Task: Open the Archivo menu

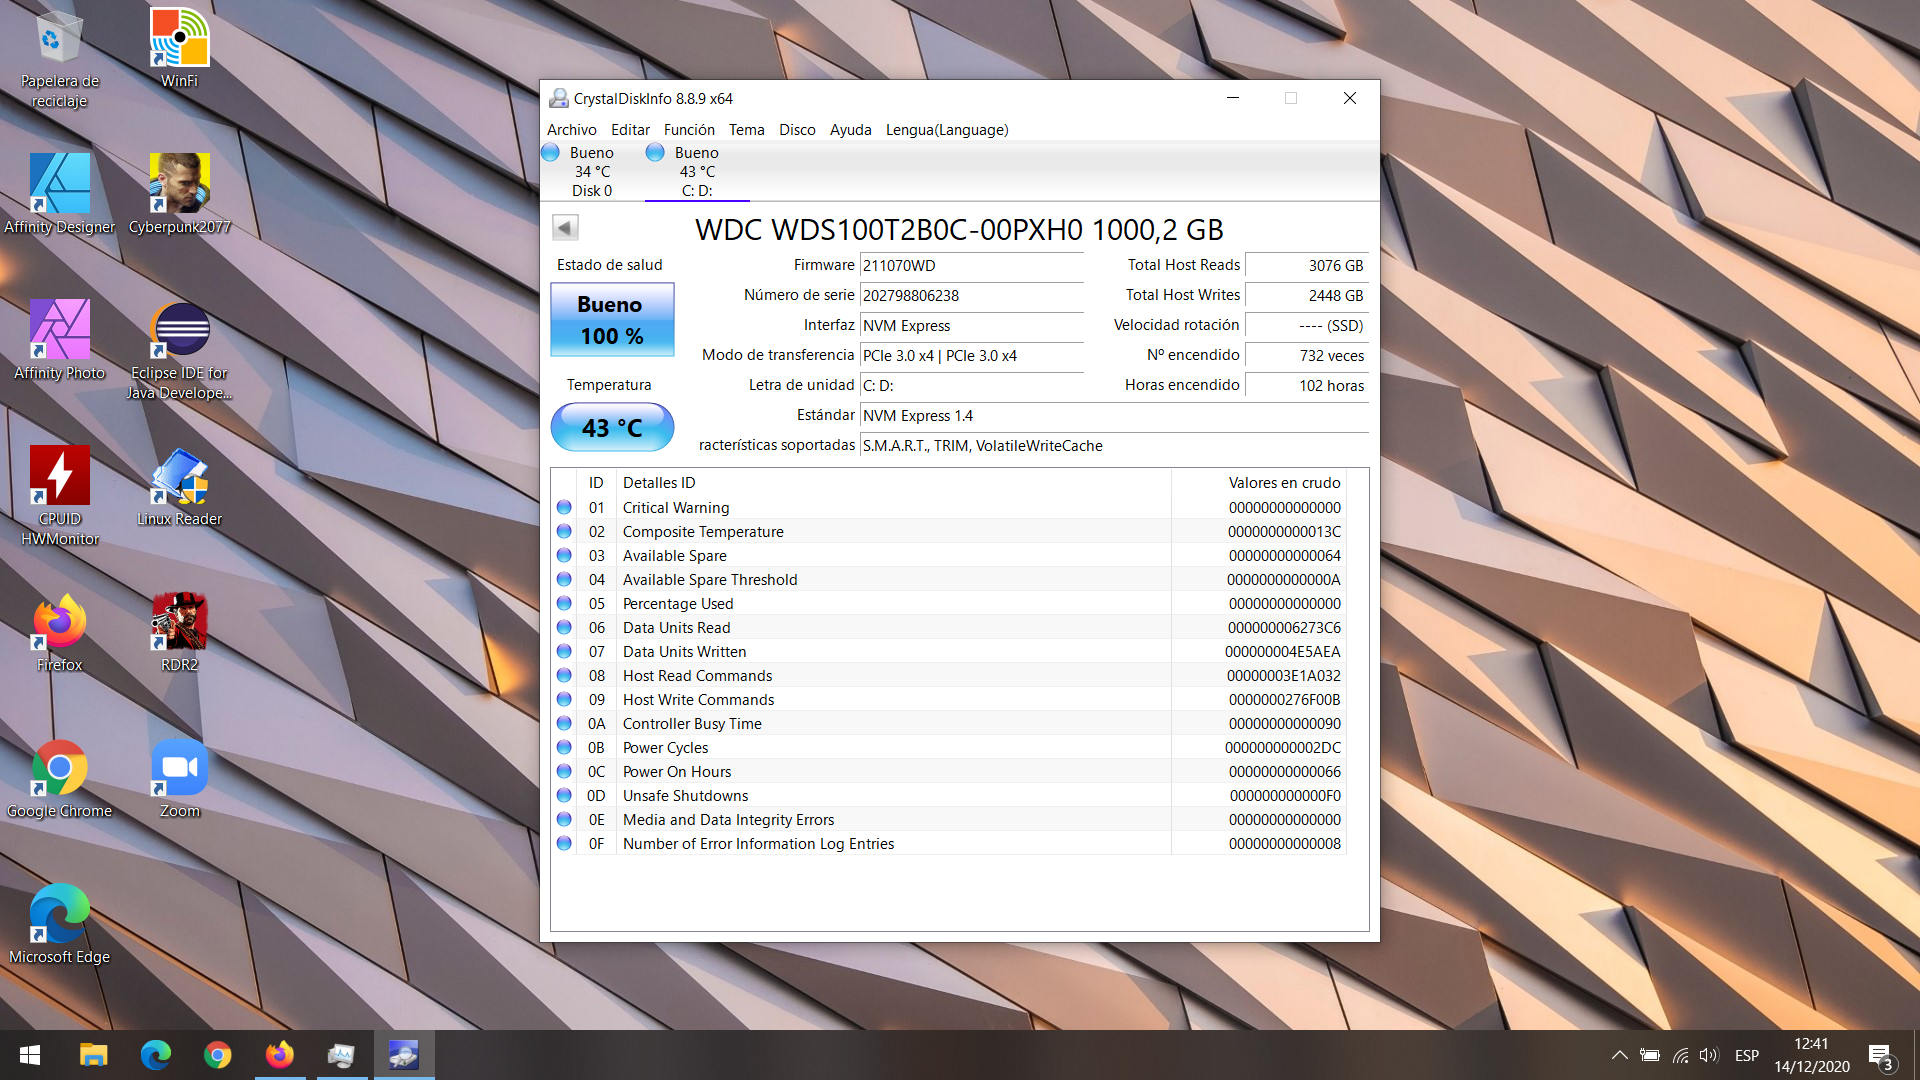Action: click(571, 130)
